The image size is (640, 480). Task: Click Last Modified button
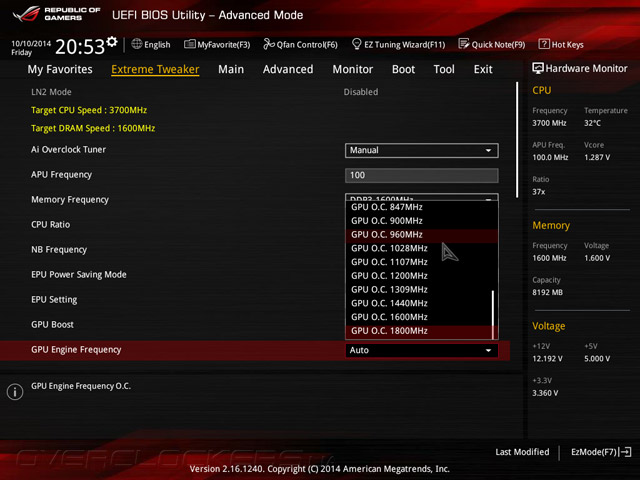(522, 452)
